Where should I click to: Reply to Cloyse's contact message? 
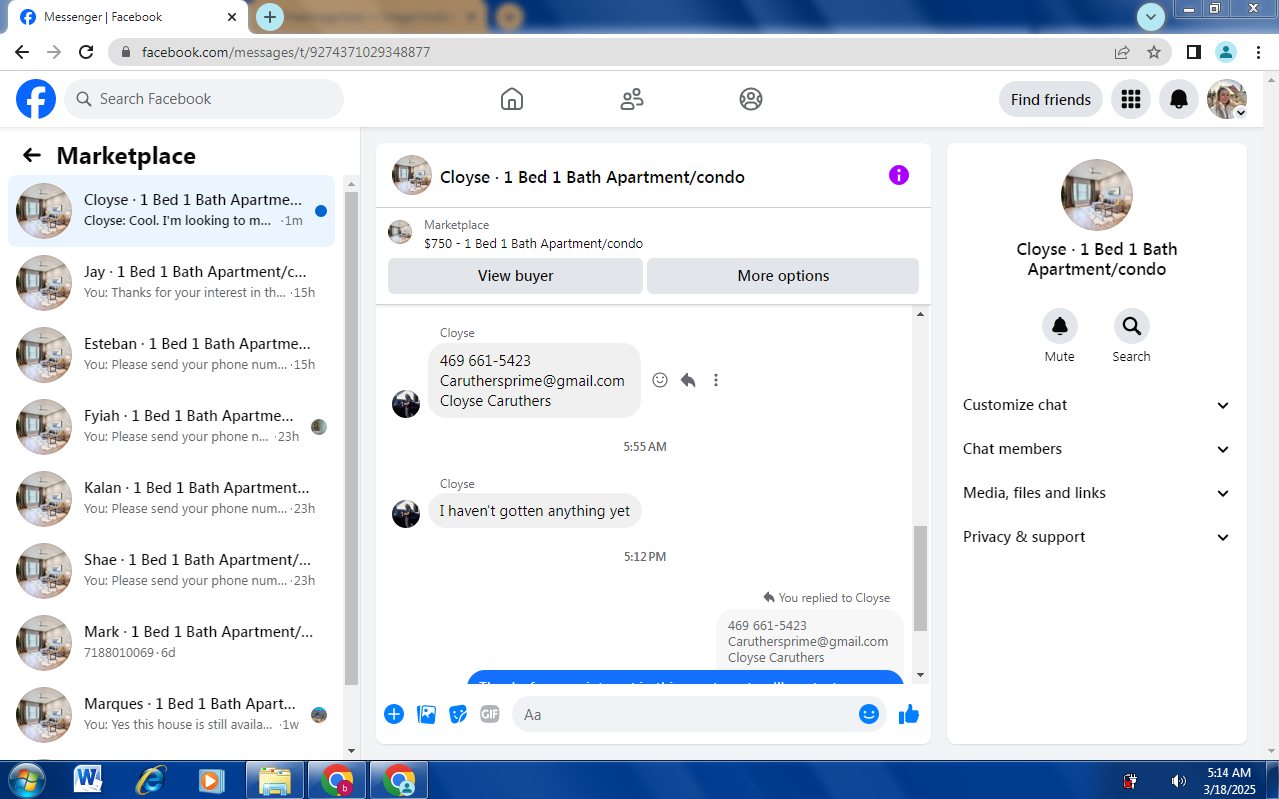click(688, 380)
